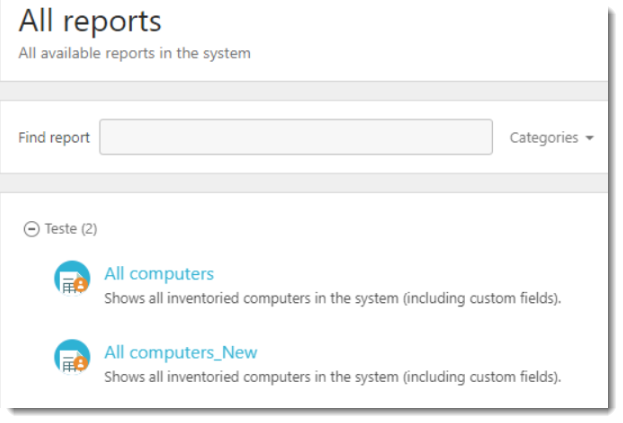Open the Categories dropdown

(x=551, y=138)
